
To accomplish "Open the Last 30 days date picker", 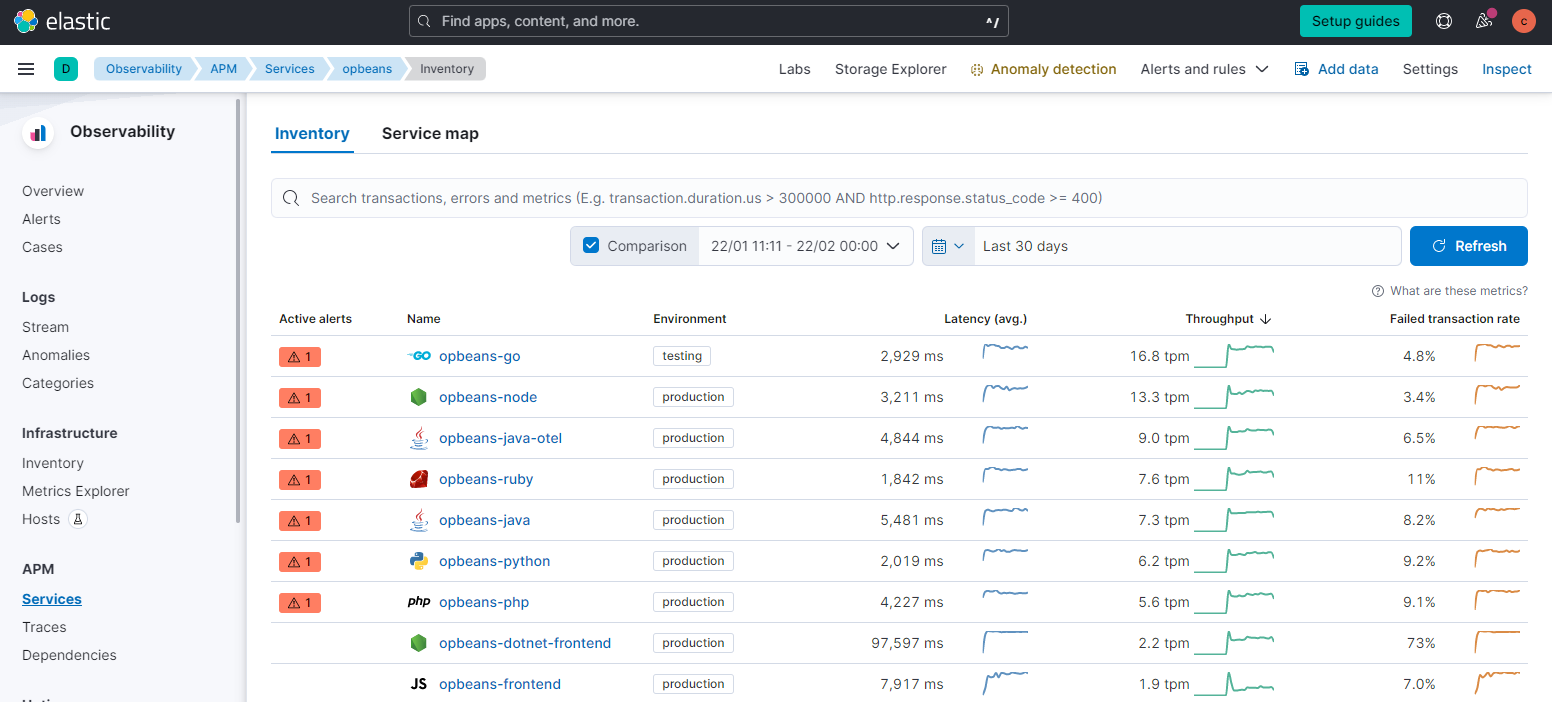I will click(1187, 246).
